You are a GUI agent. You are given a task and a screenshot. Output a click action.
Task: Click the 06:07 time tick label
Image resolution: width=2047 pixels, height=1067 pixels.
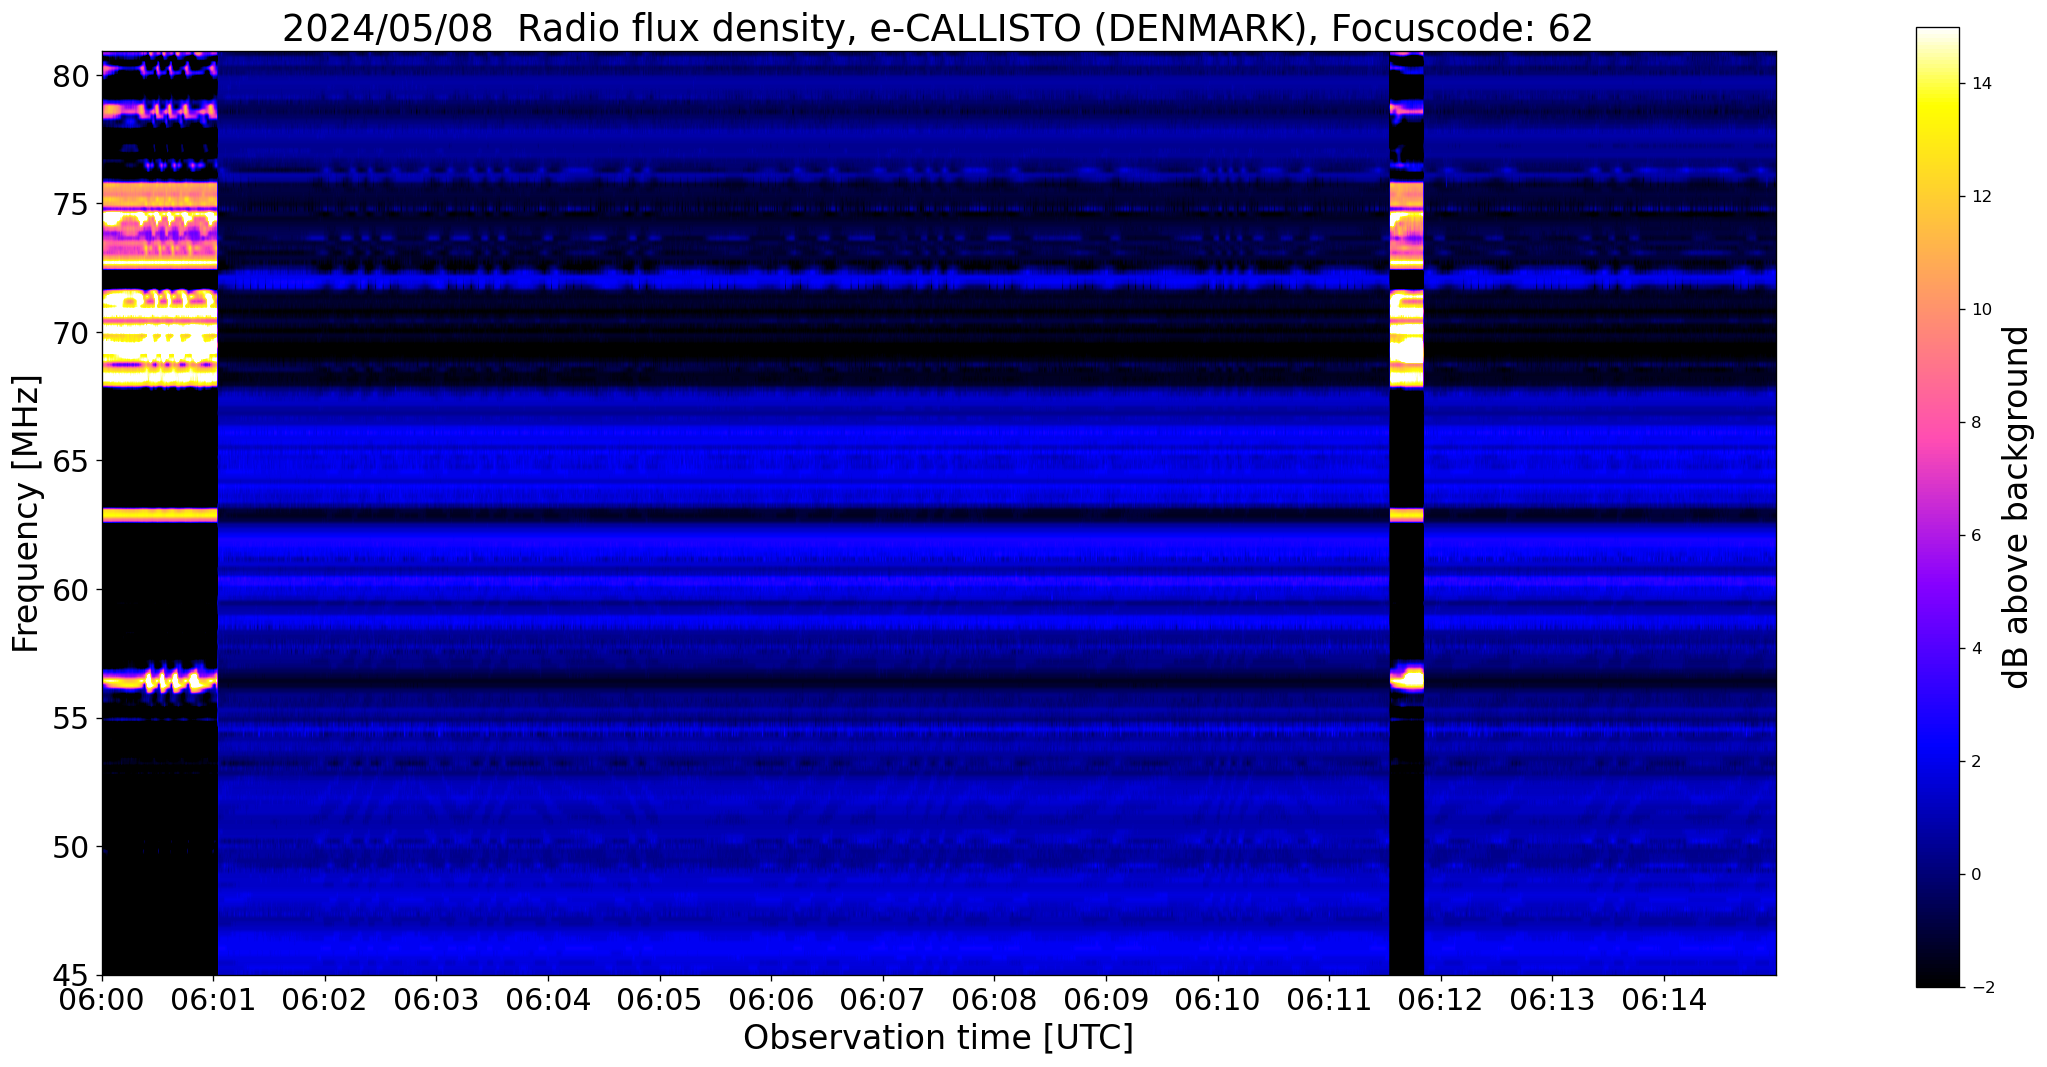[x=883, y=1001]
